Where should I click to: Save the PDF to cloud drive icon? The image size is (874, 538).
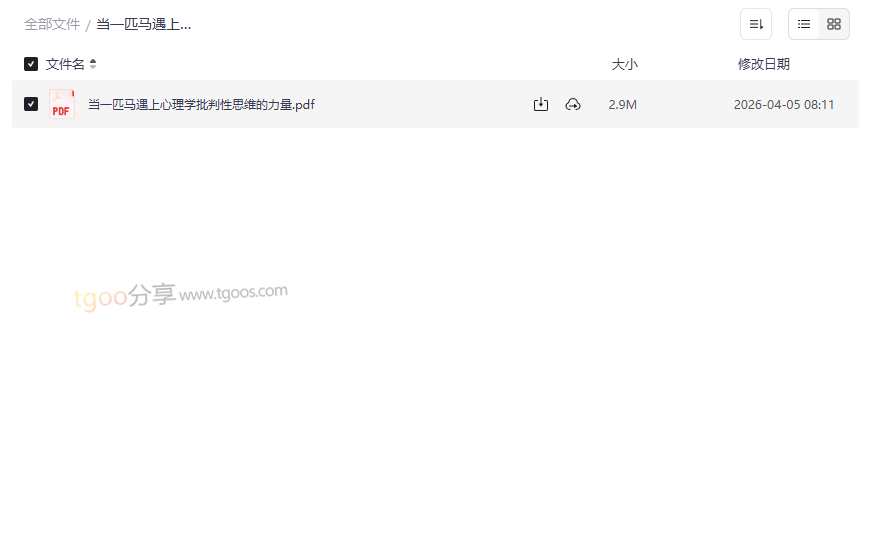(572, 104)
